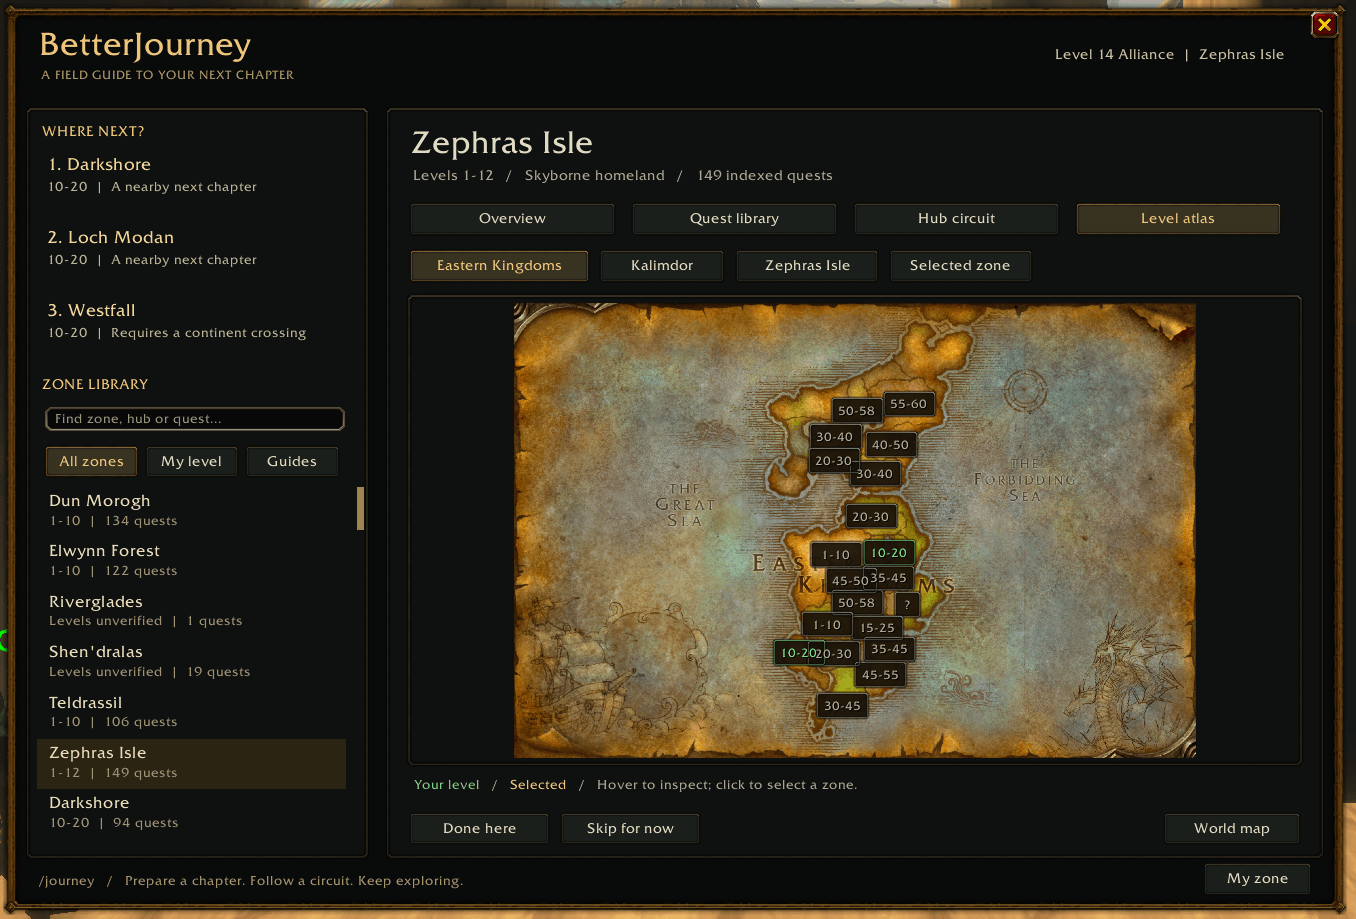
Task: Click the question mark zone badge
Action: [x=907, y=605]
